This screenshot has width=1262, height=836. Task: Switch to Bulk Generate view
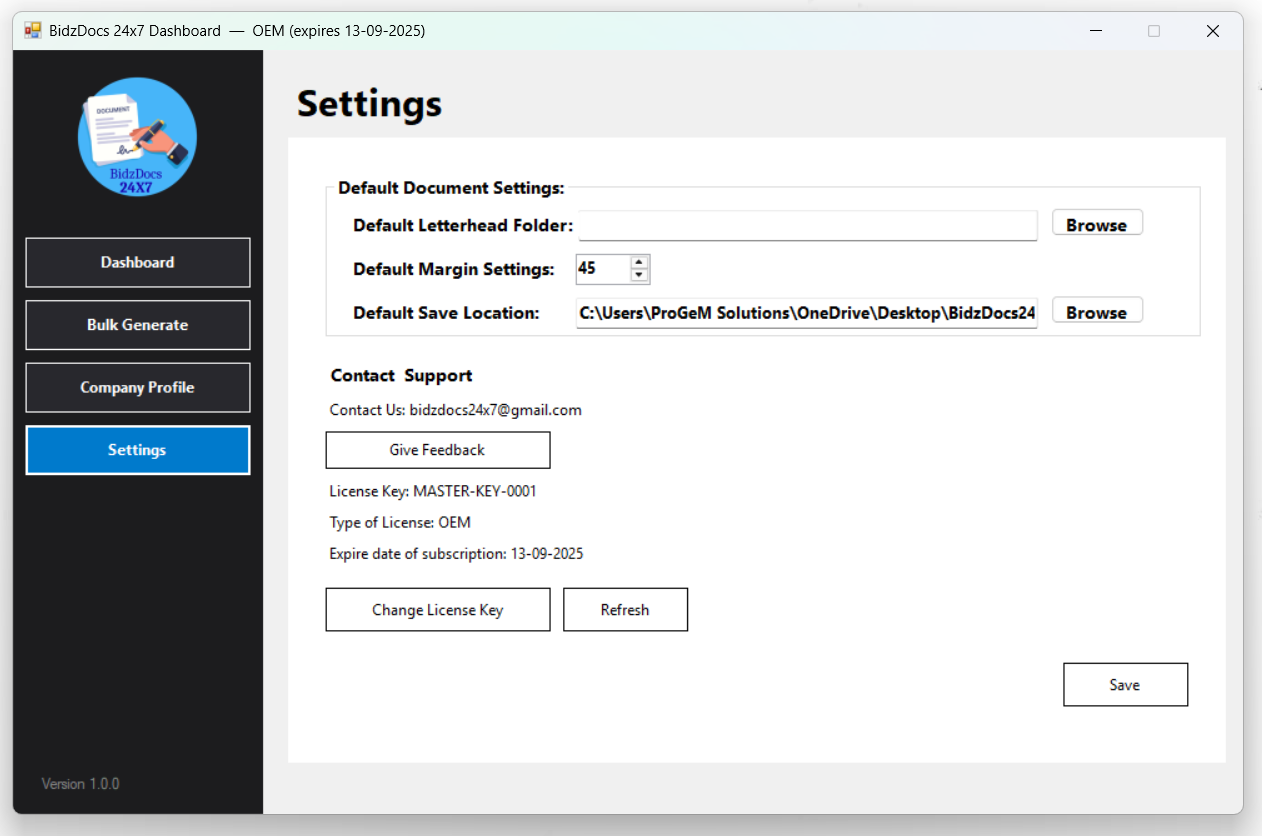coord(137,324)
